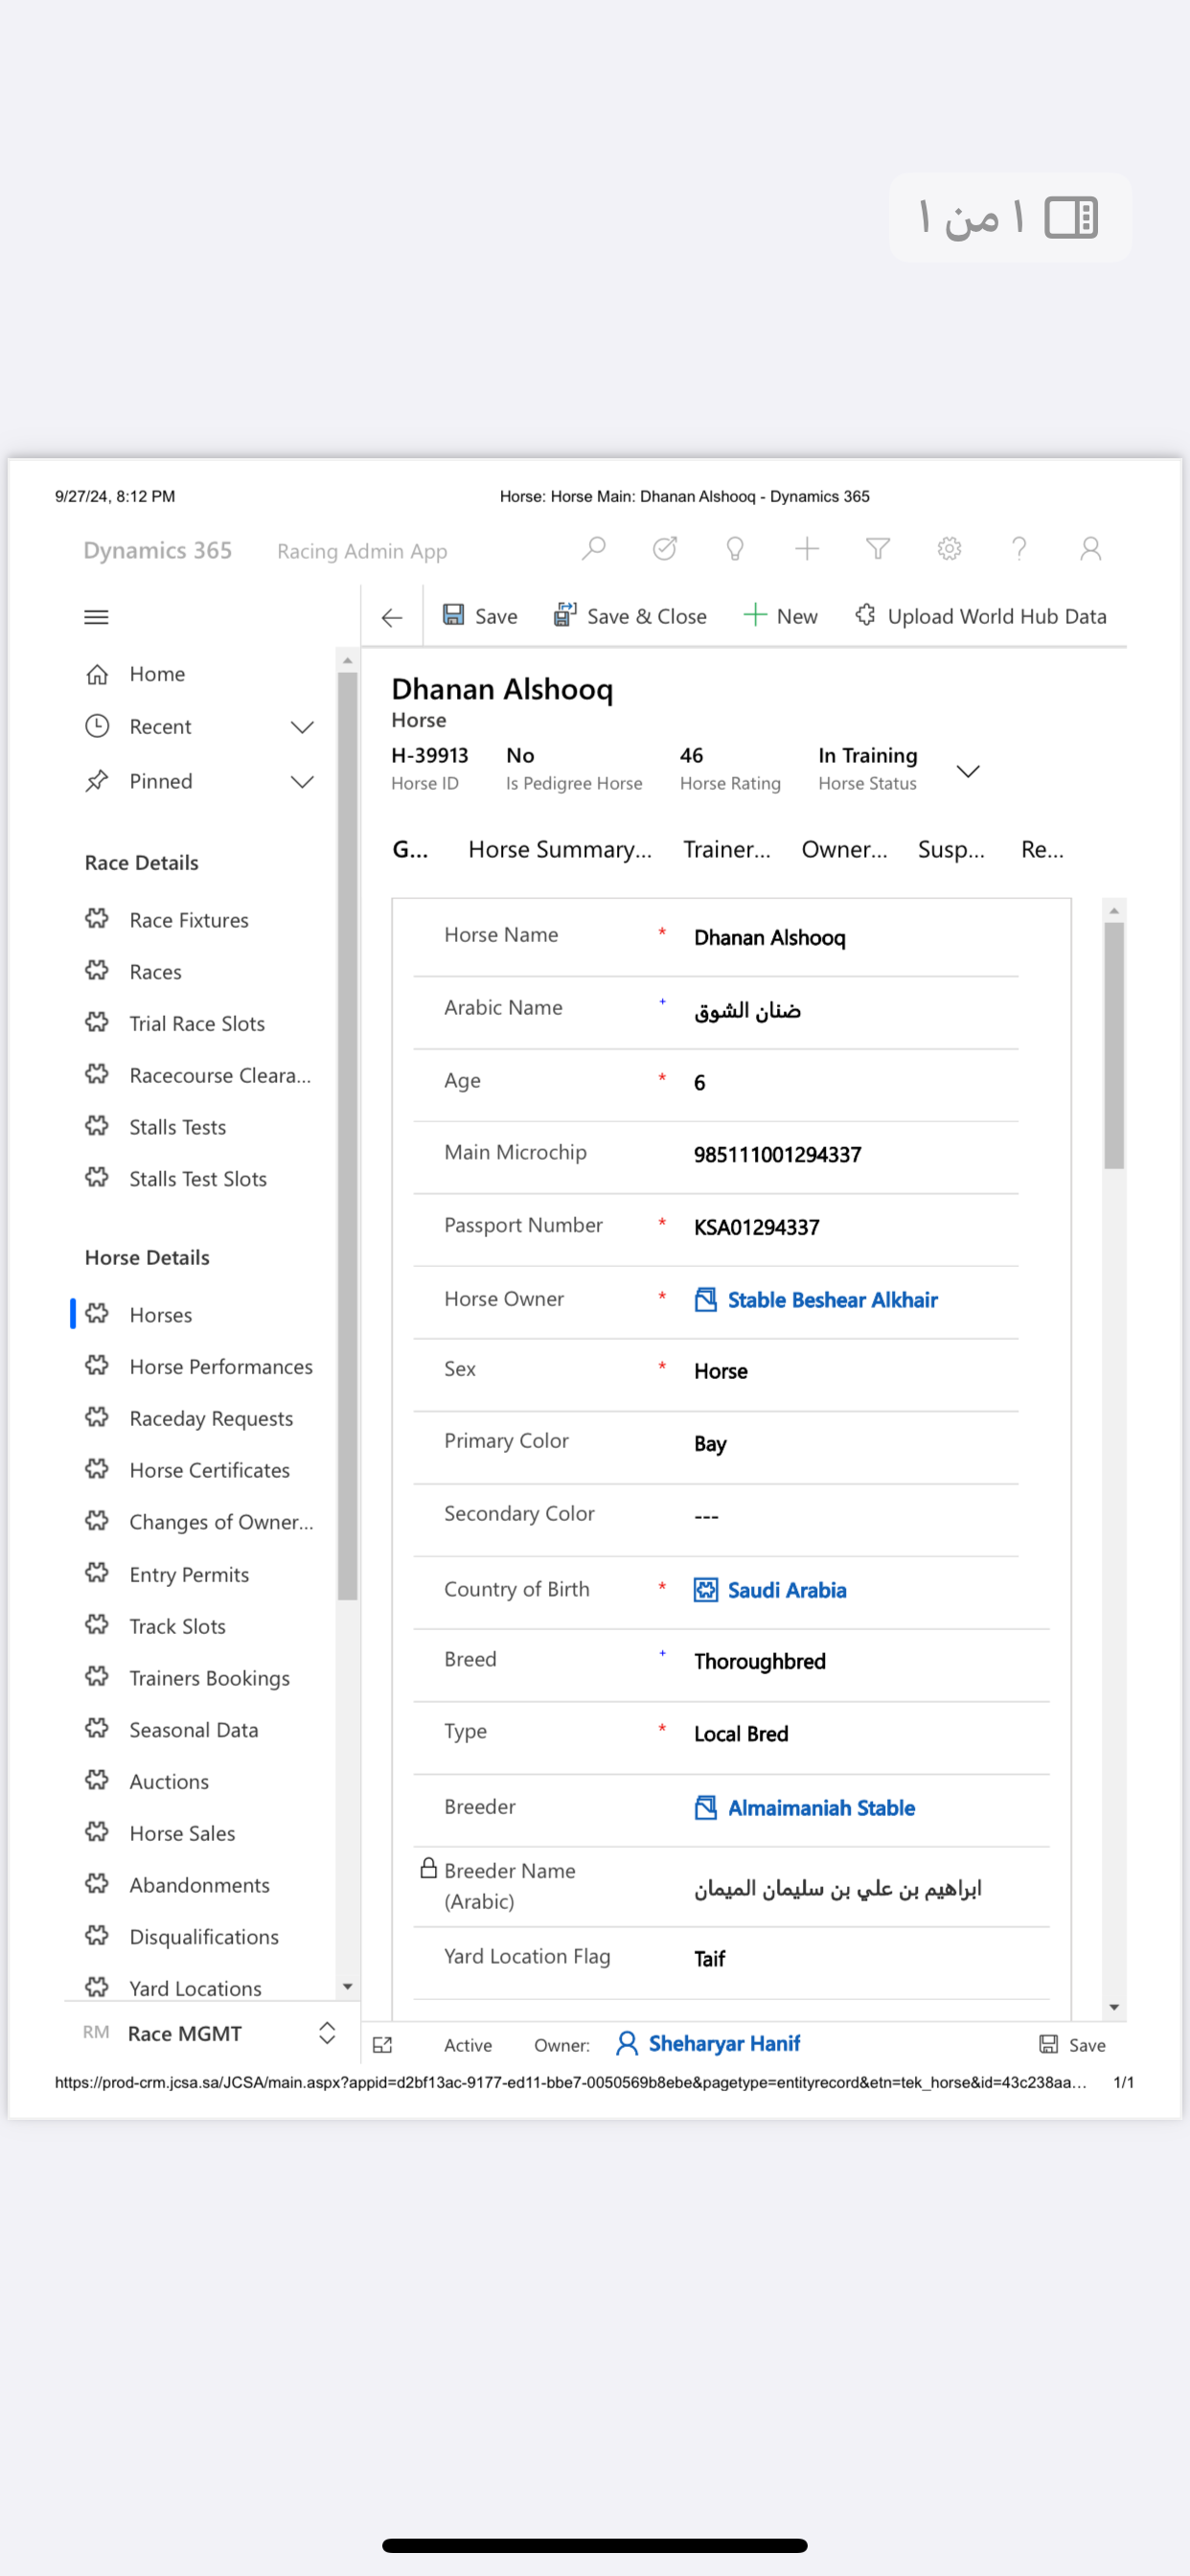Viewport: 1190px width, 2576px height.
Task: Click the lightbulb assistant icon
Action: [x=735, y=549]
